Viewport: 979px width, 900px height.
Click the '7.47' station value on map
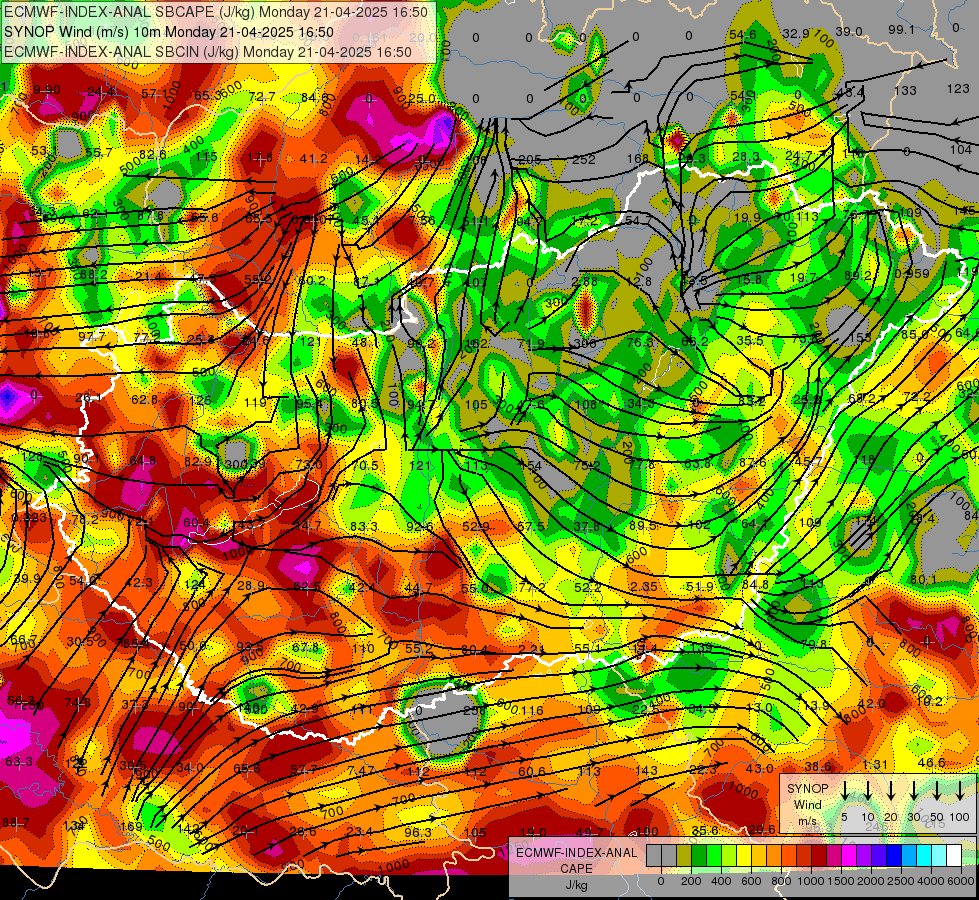click(361, 771)
